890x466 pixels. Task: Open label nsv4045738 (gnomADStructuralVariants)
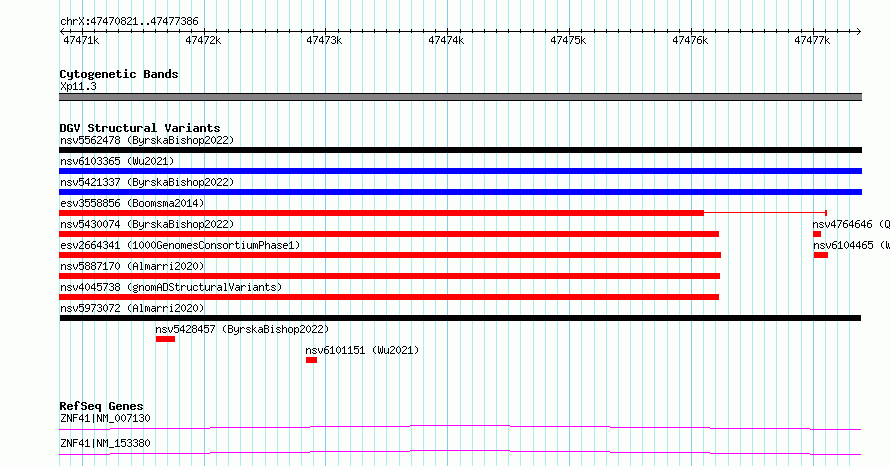point(171,287)
